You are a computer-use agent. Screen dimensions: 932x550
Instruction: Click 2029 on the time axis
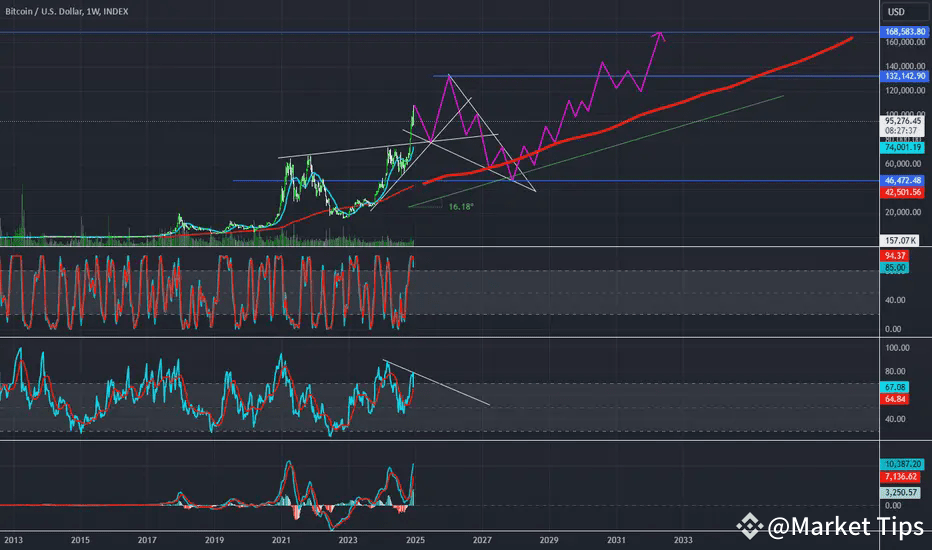point(549,540)
